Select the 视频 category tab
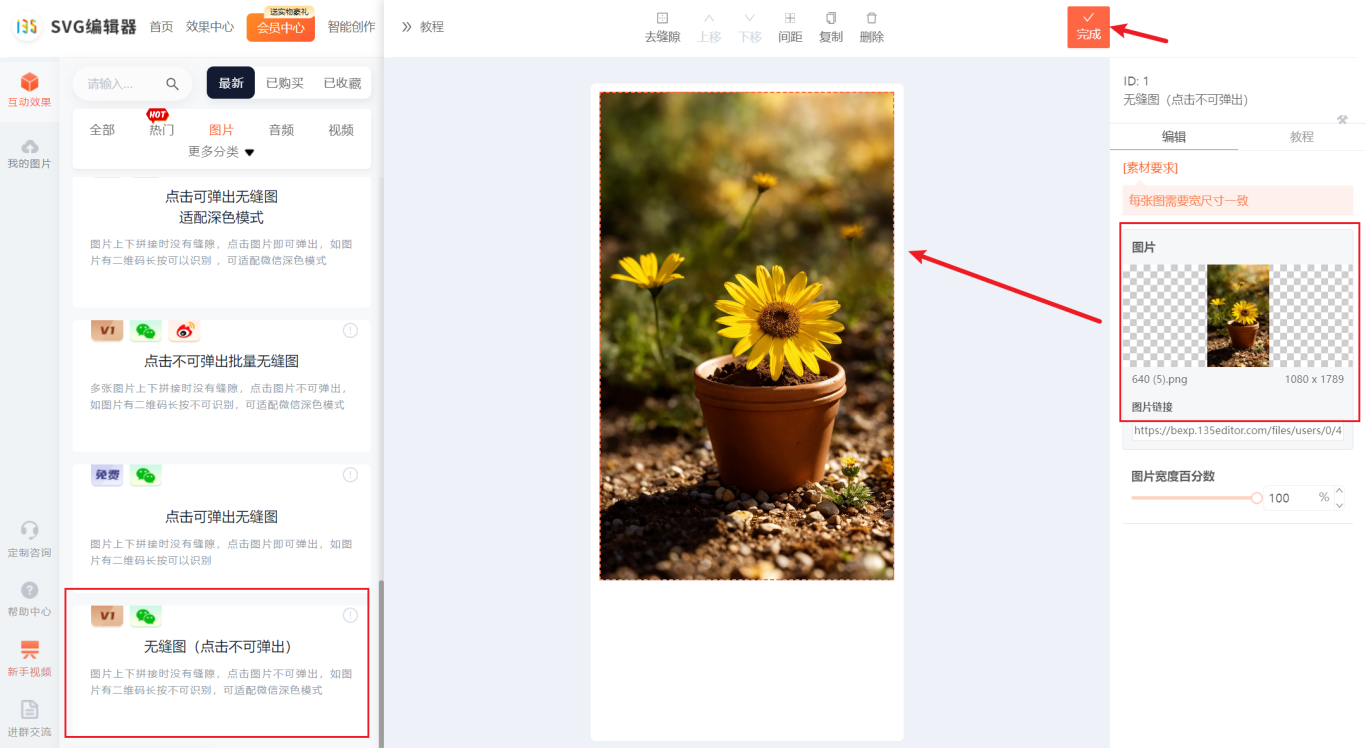Screen dimensions: 1366x748 point(341,130)
